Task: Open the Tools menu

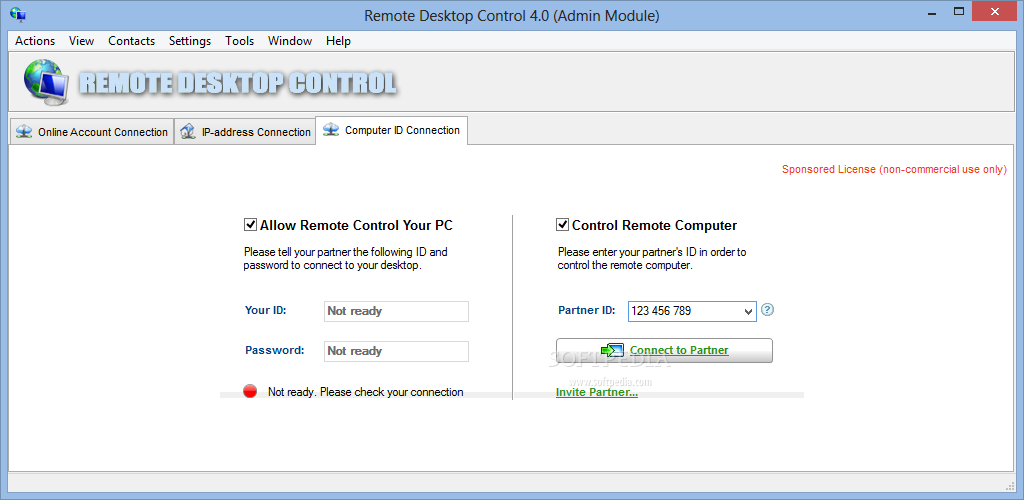Action: [240, 40]
